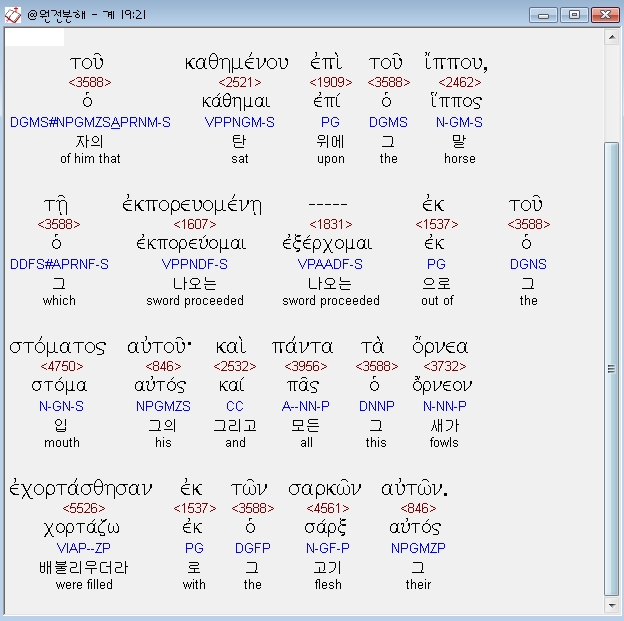Click the Greek word αὐτῶν

click(415, 489)
